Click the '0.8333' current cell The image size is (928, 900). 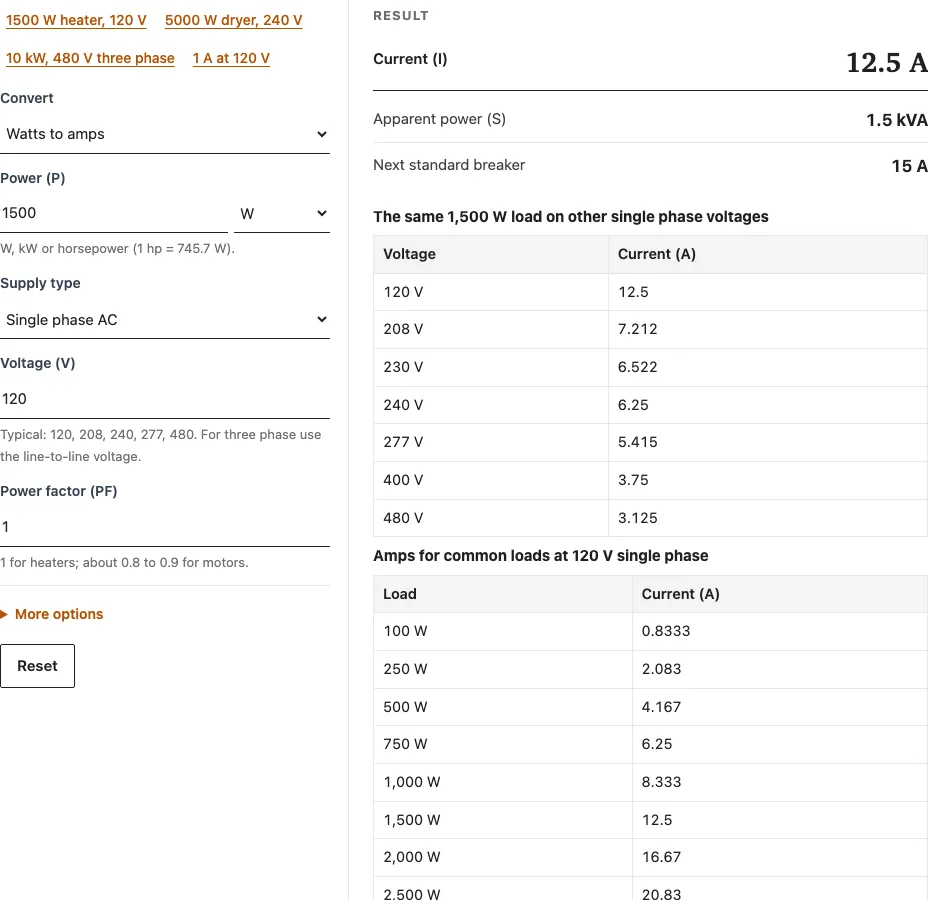point(780,631)
